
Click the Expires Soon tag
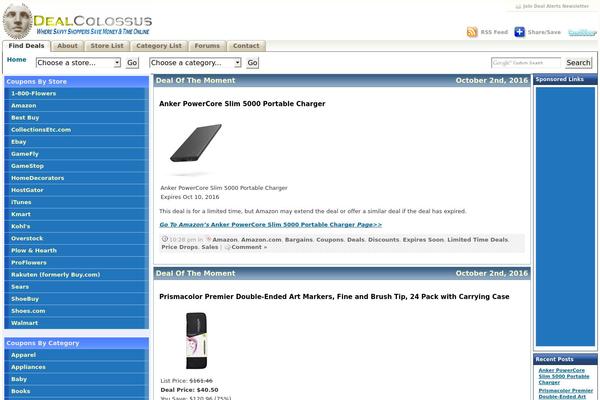tap(423, 240)
